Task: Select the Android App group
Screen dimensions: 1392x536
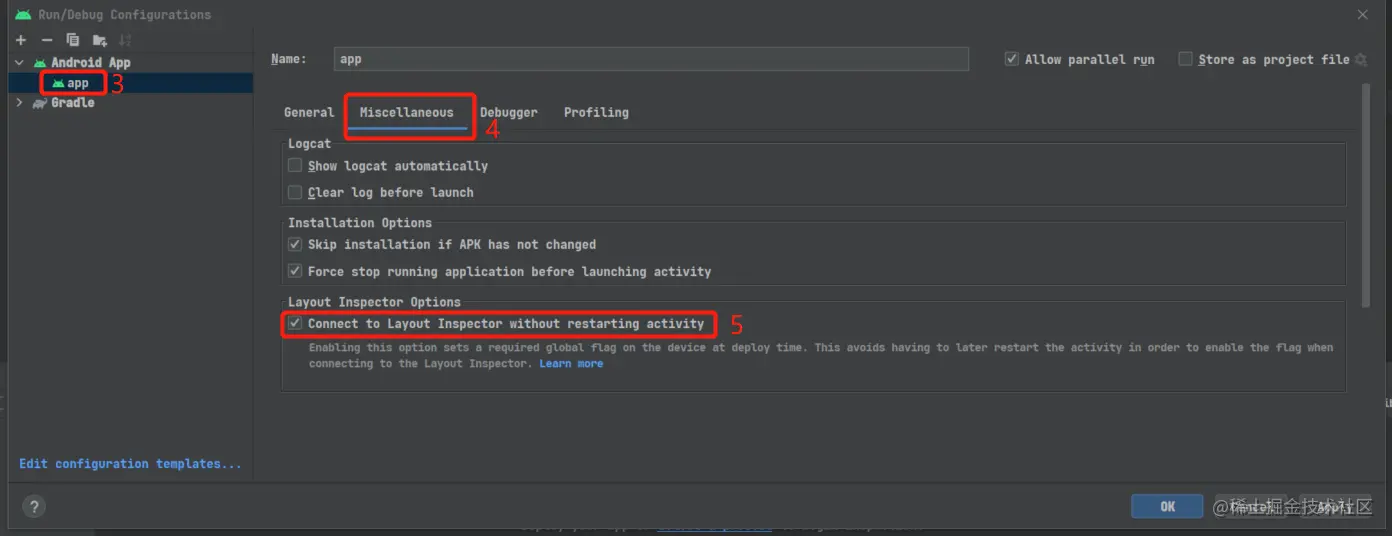Action: point(91,63)
